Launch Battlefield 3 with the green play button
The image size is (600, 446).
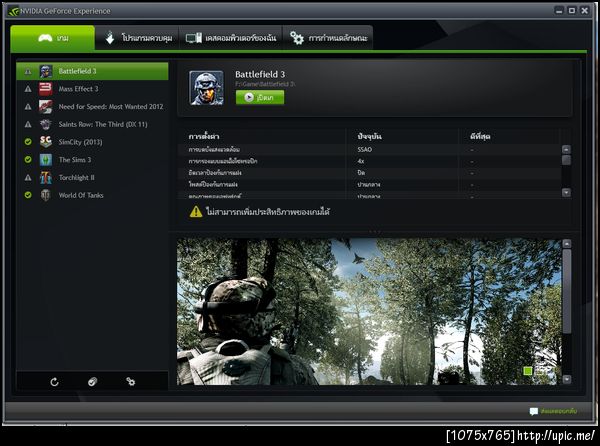[x=260, y=97]
